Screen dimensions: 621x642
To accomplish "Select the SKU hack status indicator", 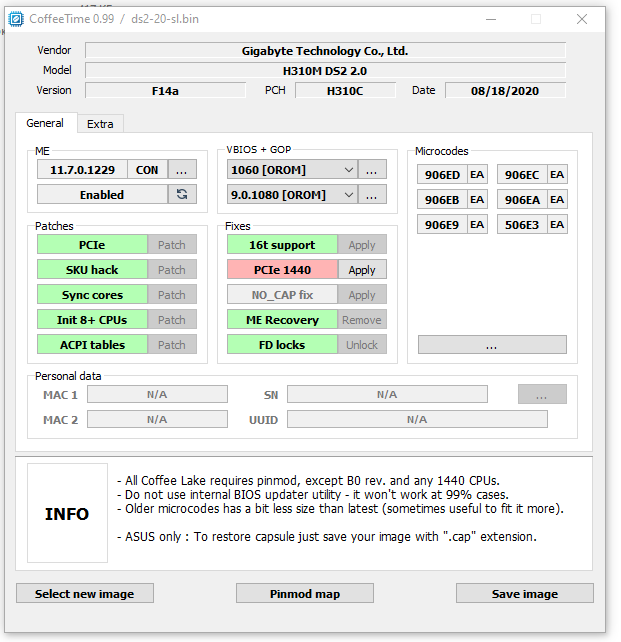I will pyautogui.click(x=92, y=269).
